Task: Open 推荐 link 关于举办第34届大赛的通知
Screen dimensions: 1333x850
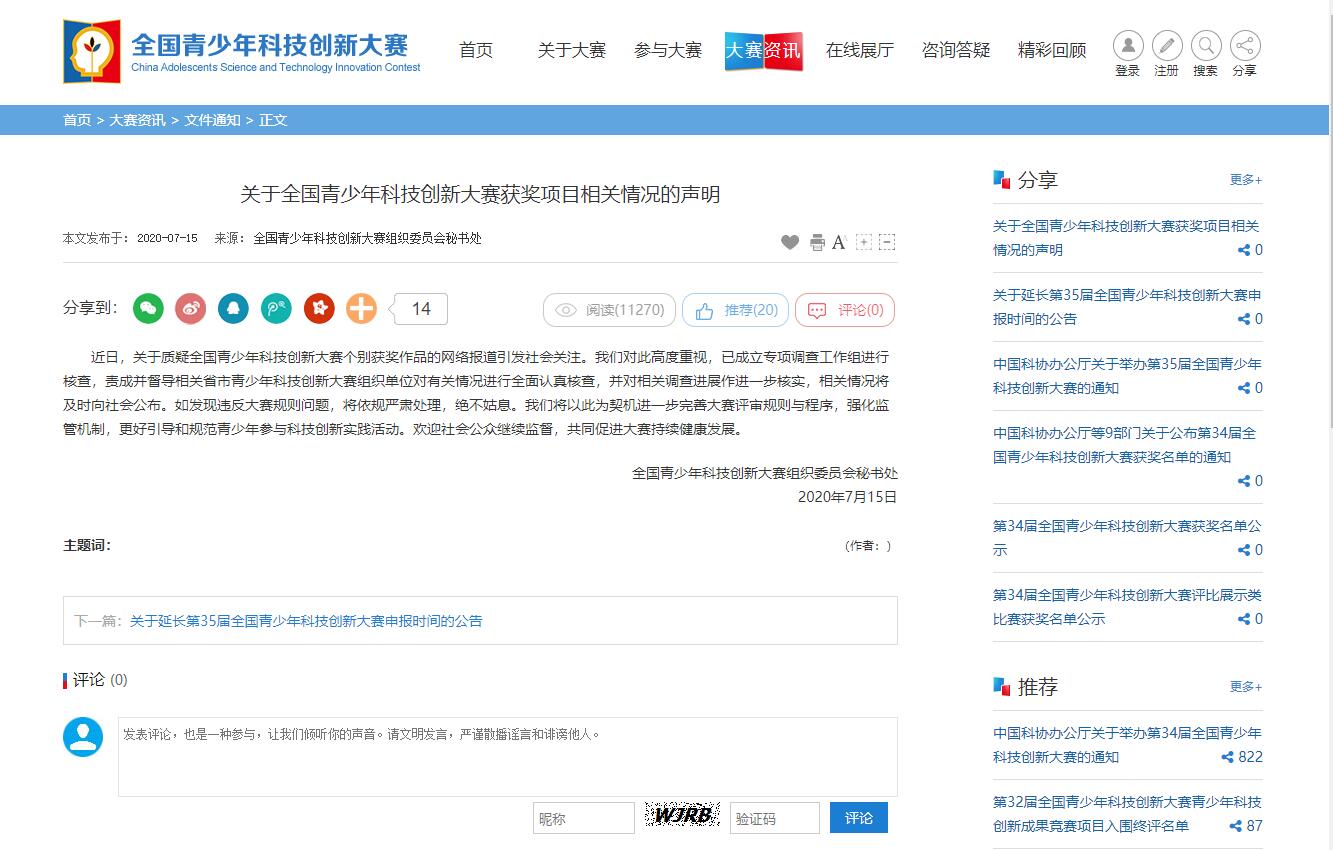Action: pos(1127,745)
